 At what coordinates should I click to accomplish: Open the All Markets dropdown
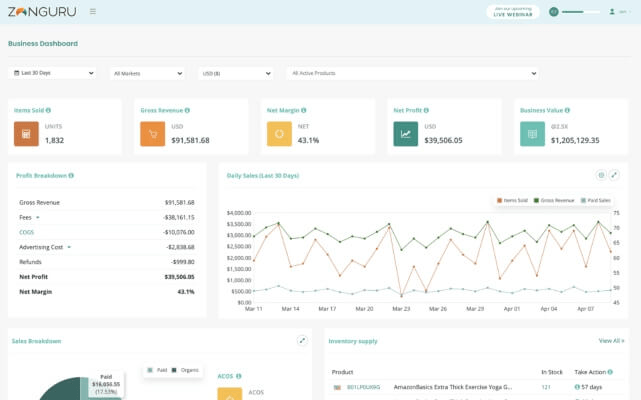click(x=148, y=74)
